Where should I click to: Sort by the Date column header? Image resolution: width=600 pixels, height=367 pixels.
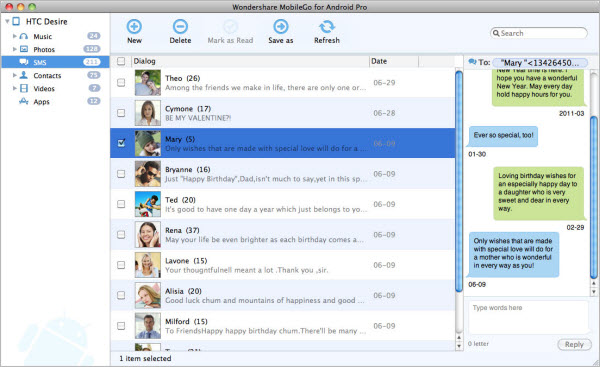tap(394, 61)
